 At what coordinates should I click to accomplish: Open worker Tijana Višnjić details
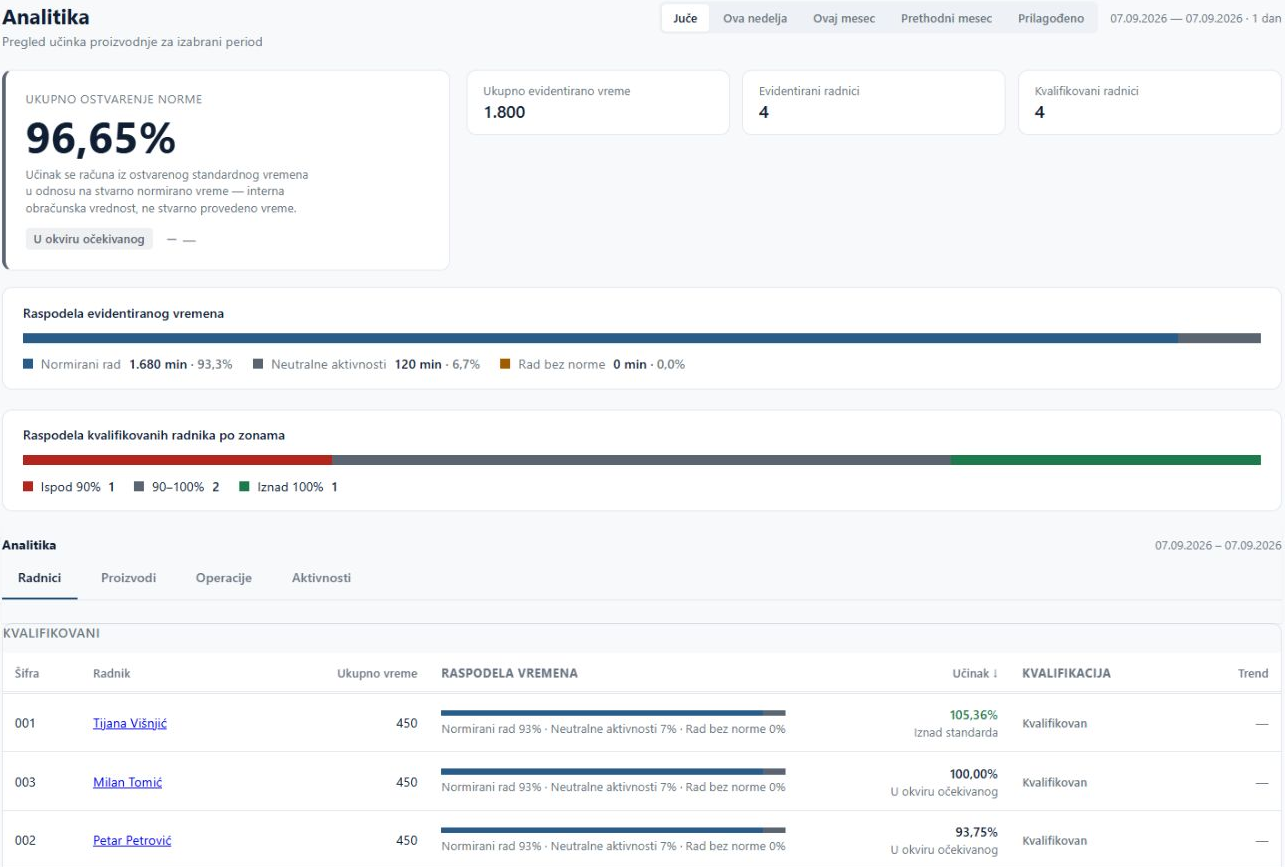130,723
